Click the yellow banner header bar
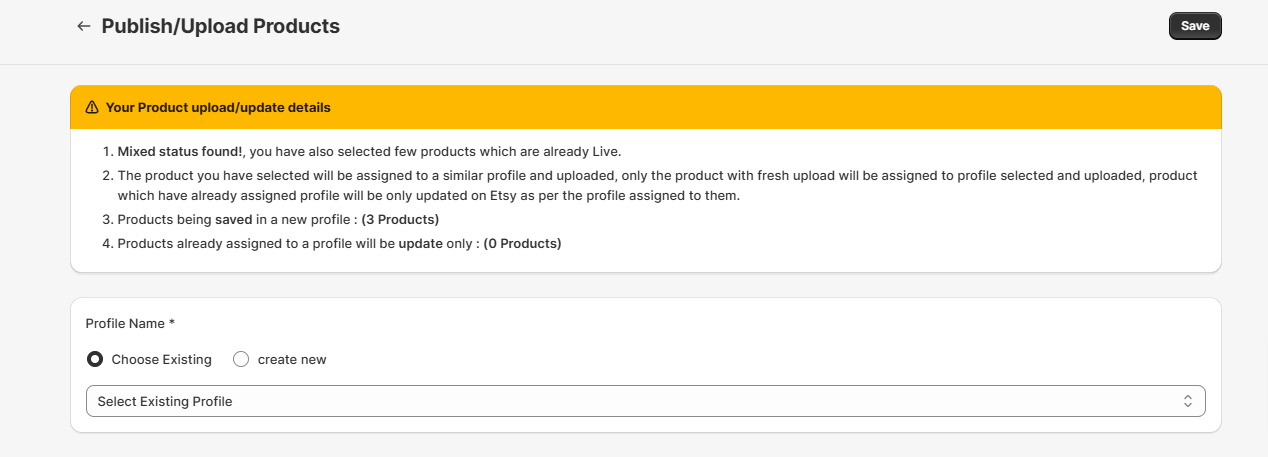 (x=646, y=107)
